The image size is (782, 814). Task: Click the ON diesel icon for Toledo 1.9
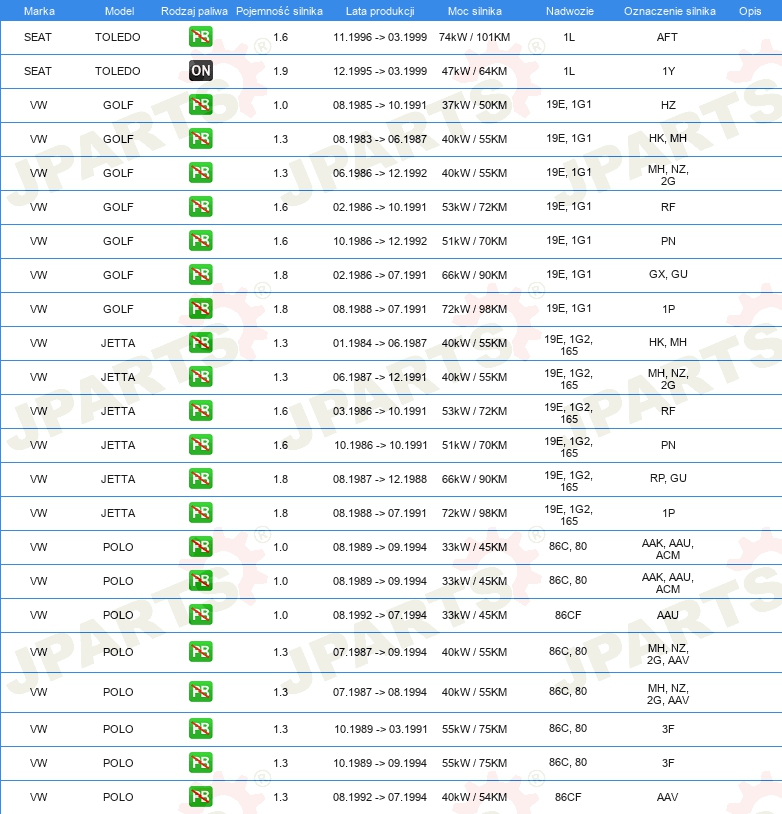click(200, 71)
